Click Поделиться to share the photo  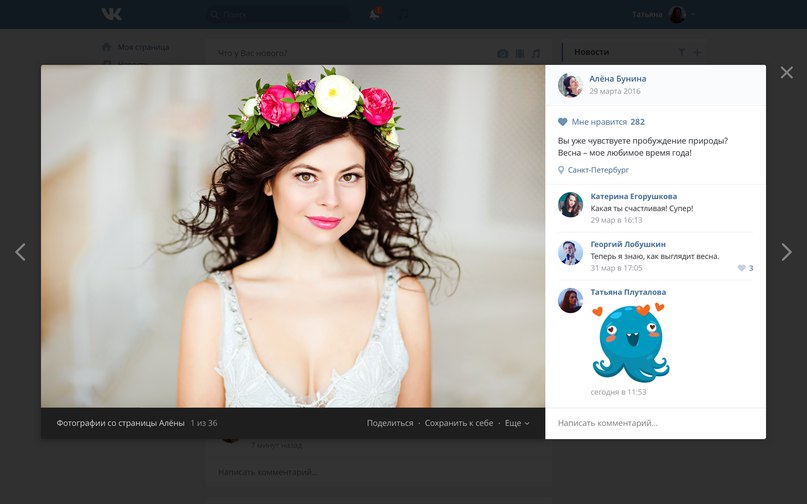click(389, 423)
